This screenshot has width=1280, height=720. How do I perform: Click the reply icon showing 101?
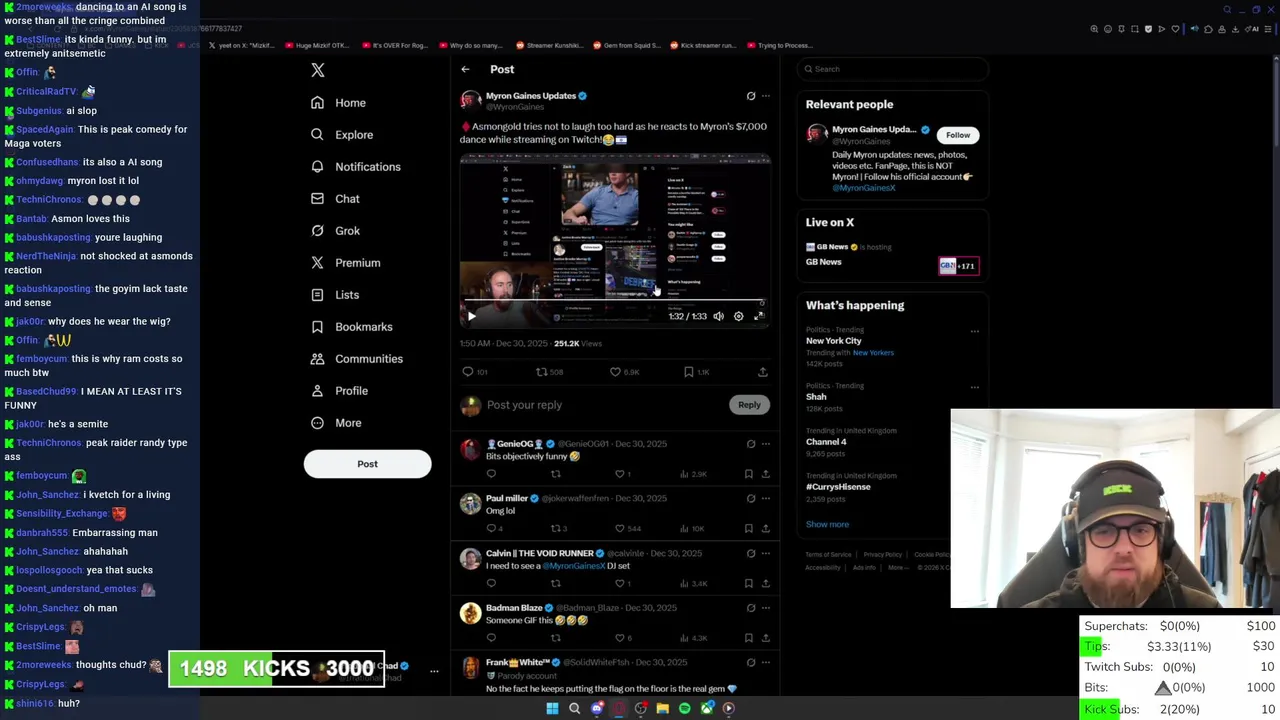[474, 372]
